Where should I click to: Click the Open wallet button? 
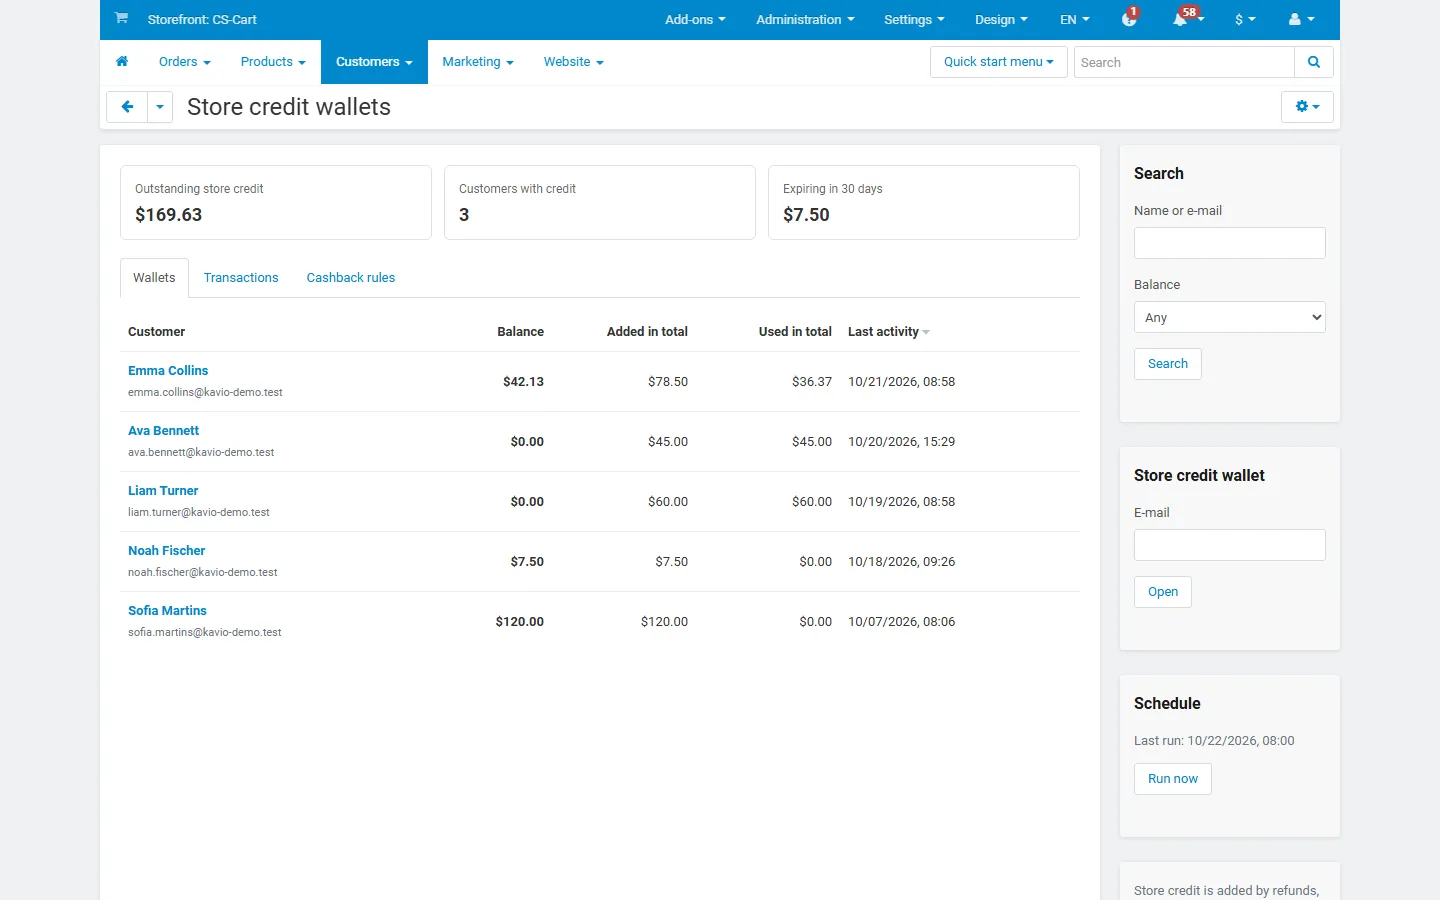pos(1163,592)
